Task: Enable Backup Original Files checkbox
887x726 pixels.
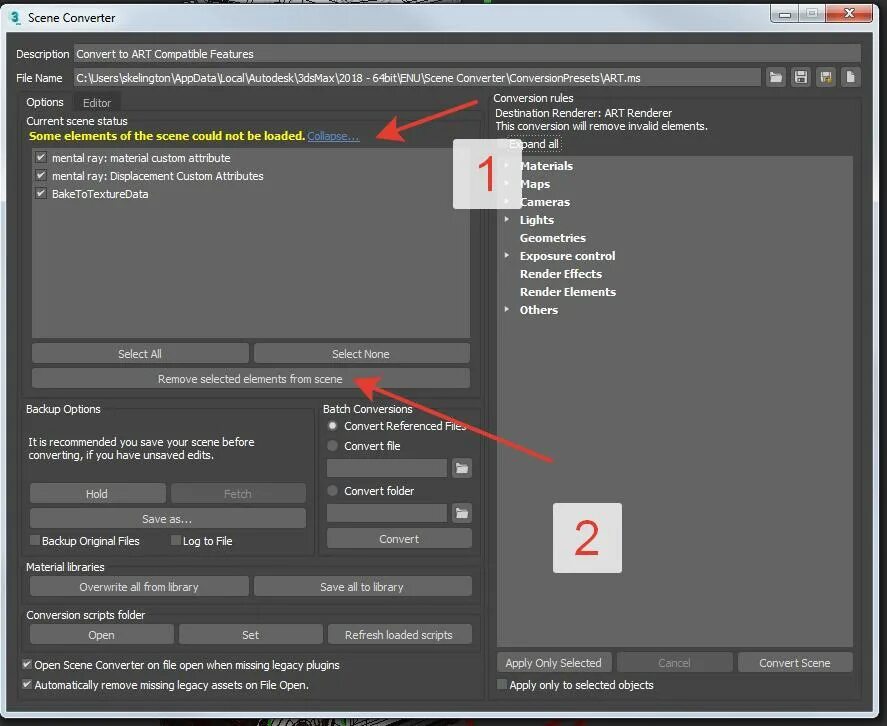Action: pyautogui.click(x=35, y=540)
